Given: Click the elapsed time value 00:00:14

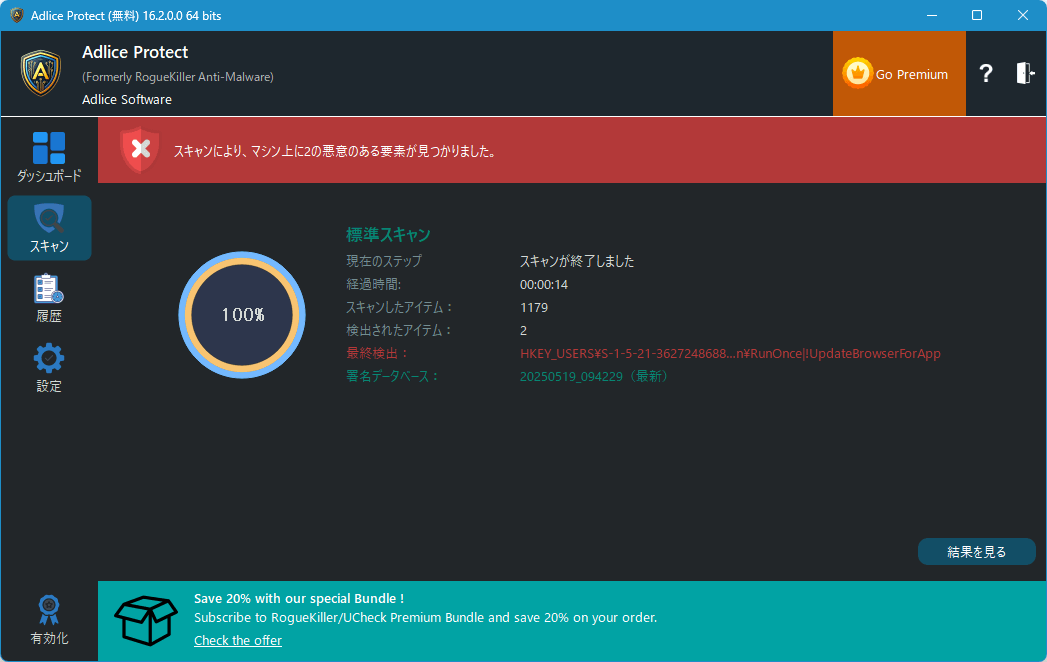Looking at the screenshot, I should click(x=544, y=285).
